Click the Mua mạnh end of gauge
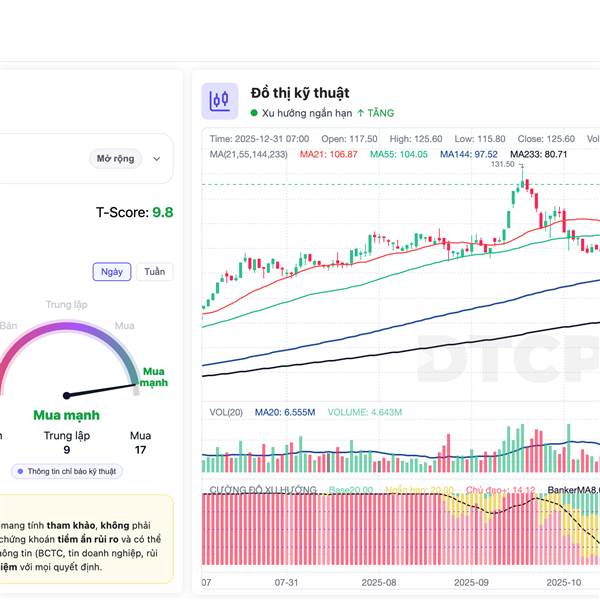Image resolution: width=600 pixels, height=600 pixels. pos(153,377)
